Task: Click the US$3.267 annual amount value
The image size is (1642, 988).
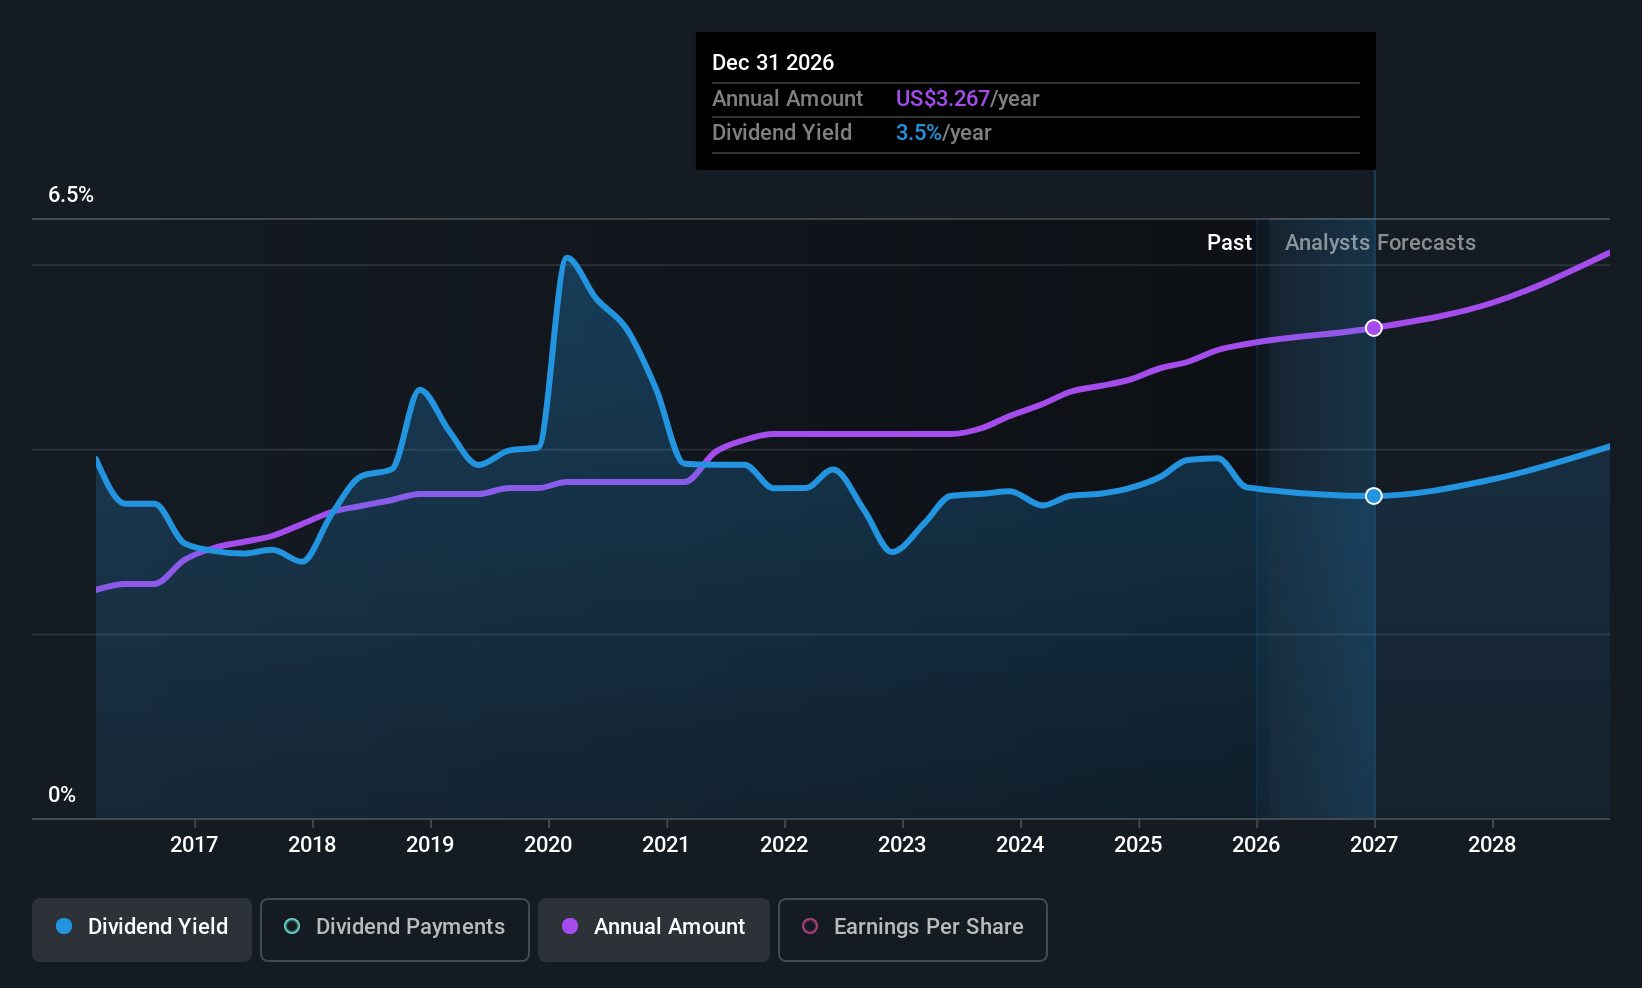Action: [x=943, y=99]
